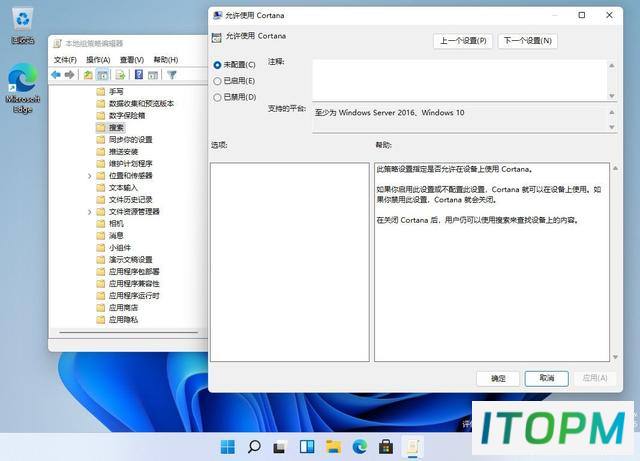The height and width of the screenshot is (461, 640).
Task: Open Widgets from the taskbar
Action: coord(307,446)
